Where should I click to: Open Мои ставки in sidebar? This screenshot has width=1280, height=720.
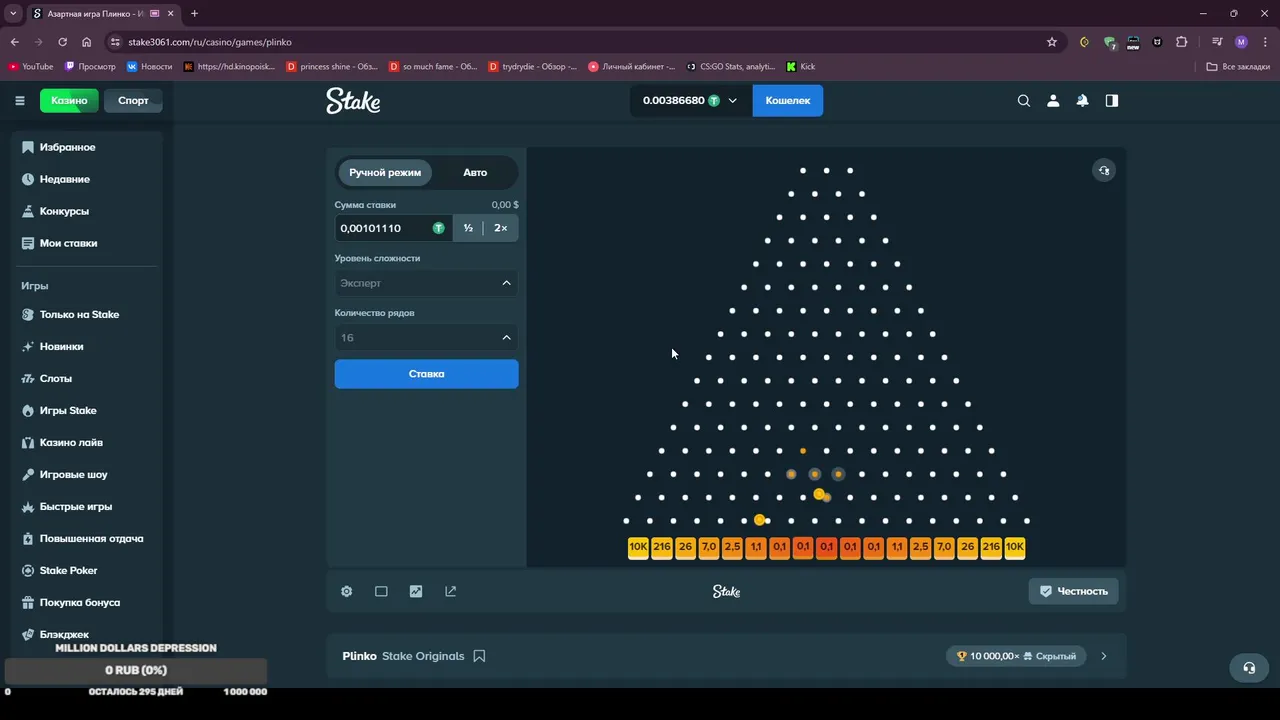[59, 243]
